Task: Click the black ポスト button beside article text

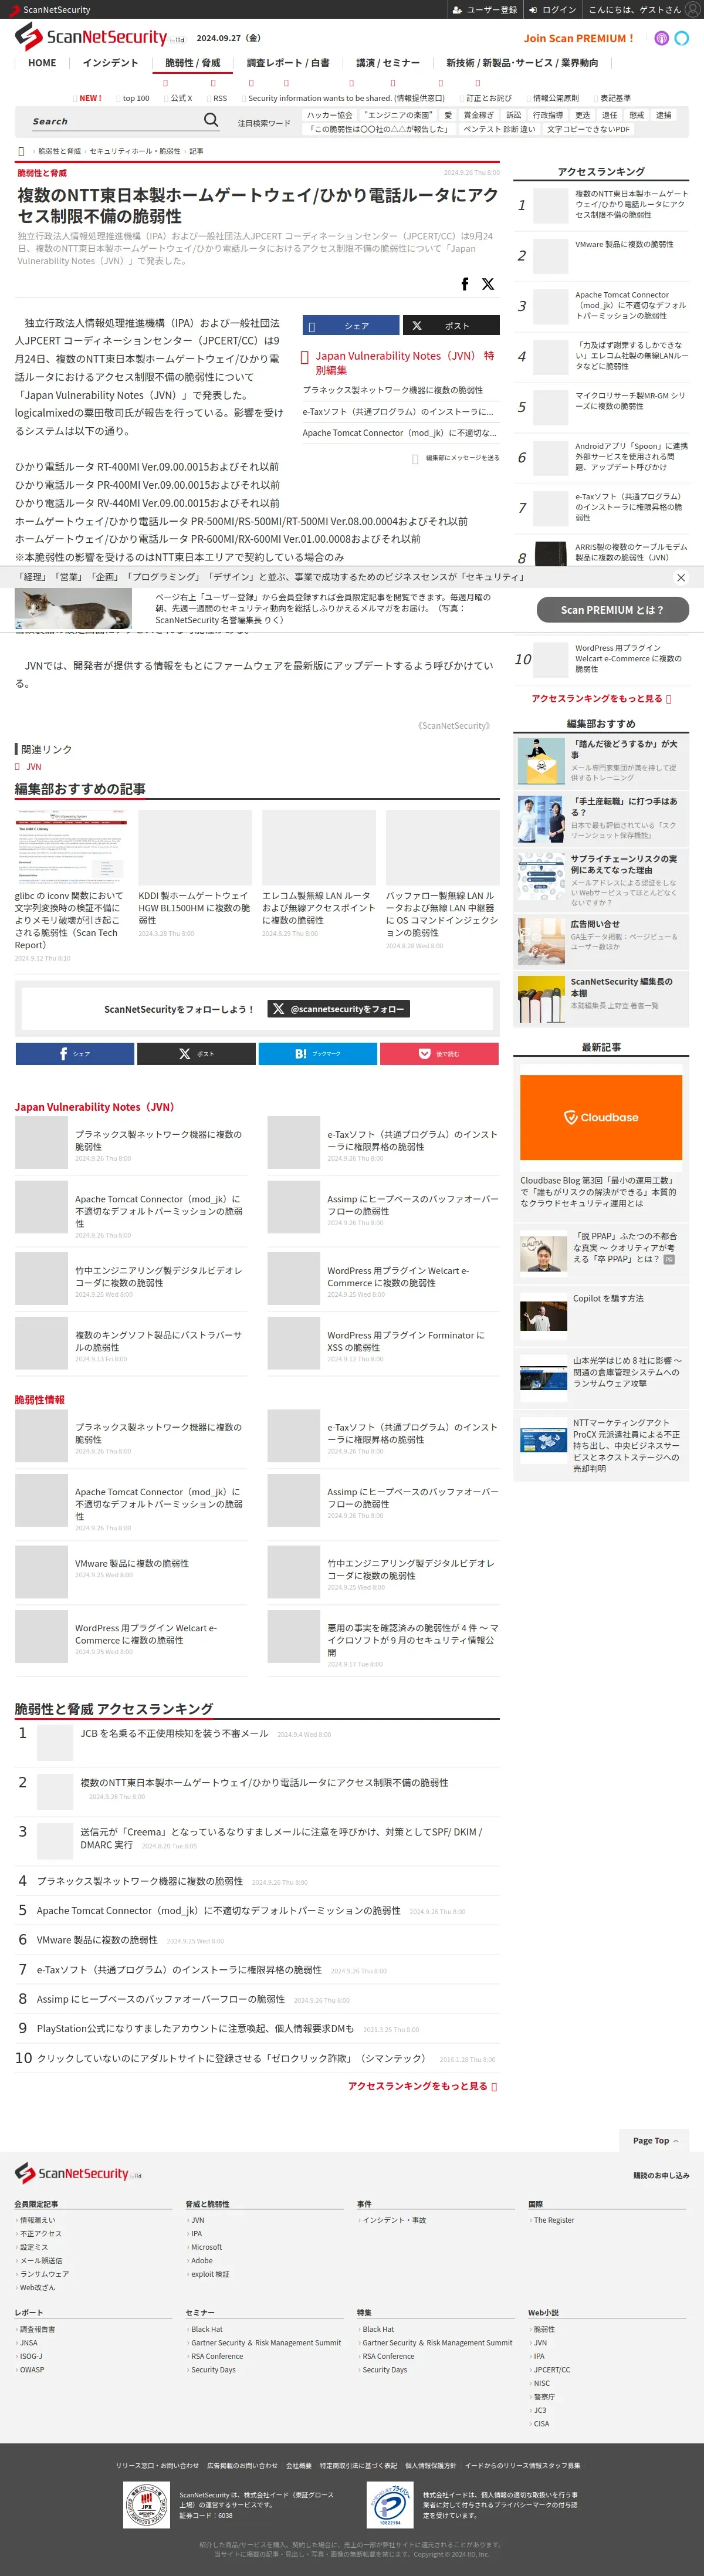Action: (x=451, y=326)
